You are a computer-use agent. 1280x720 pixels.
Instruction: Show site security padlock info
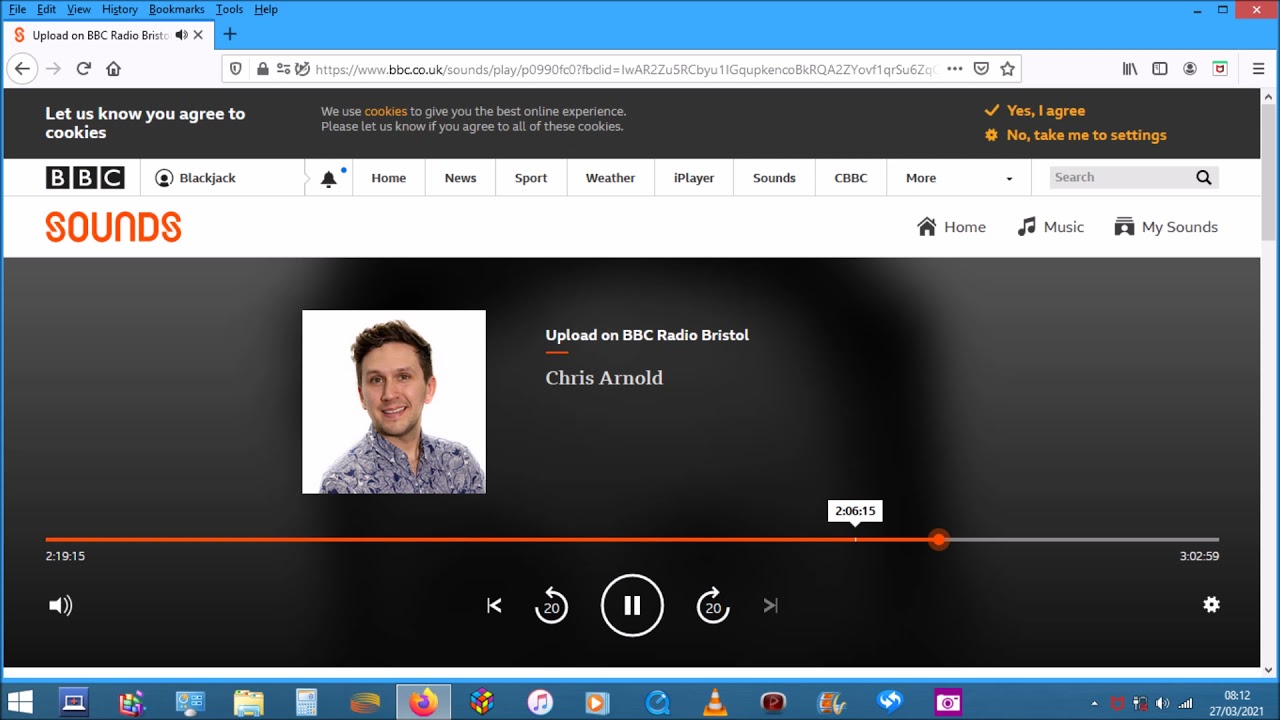262,69
